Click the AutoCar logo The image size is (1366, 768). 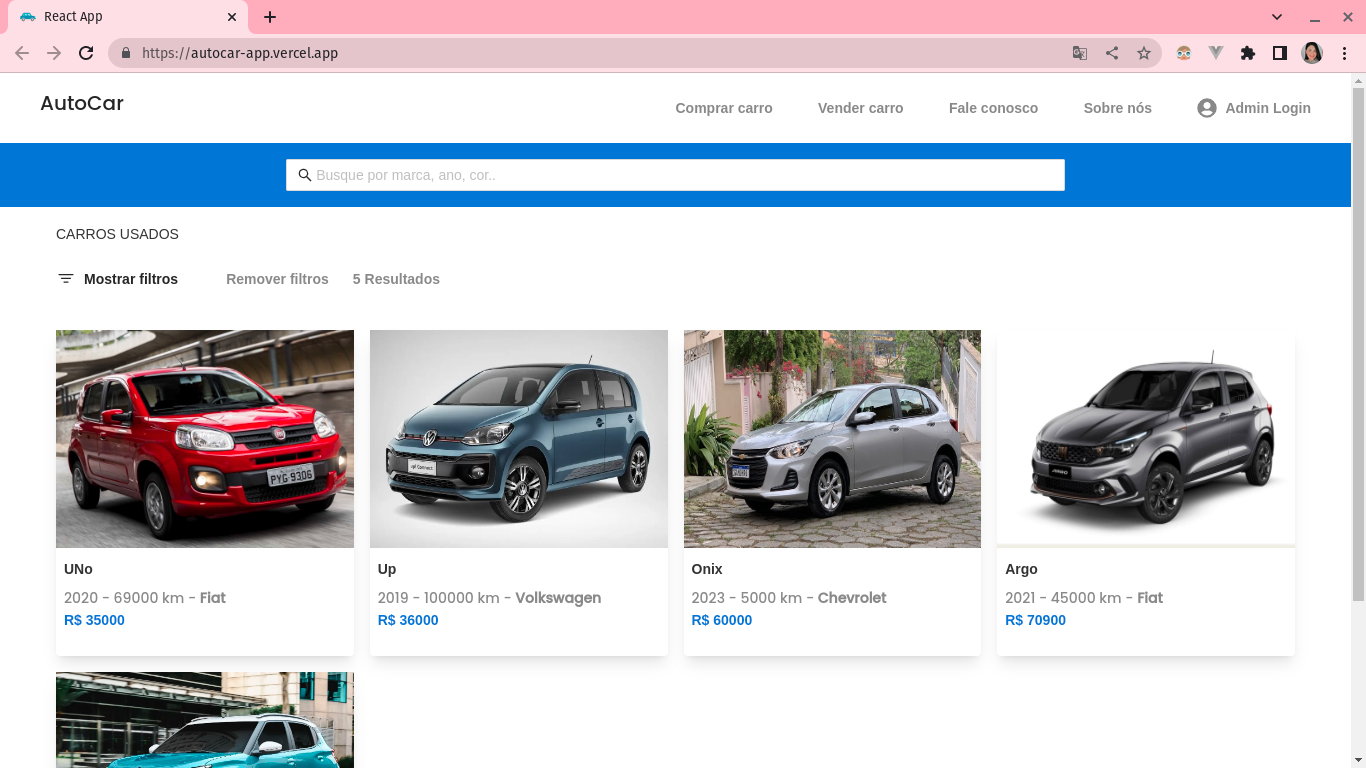[x=82, y=103]
